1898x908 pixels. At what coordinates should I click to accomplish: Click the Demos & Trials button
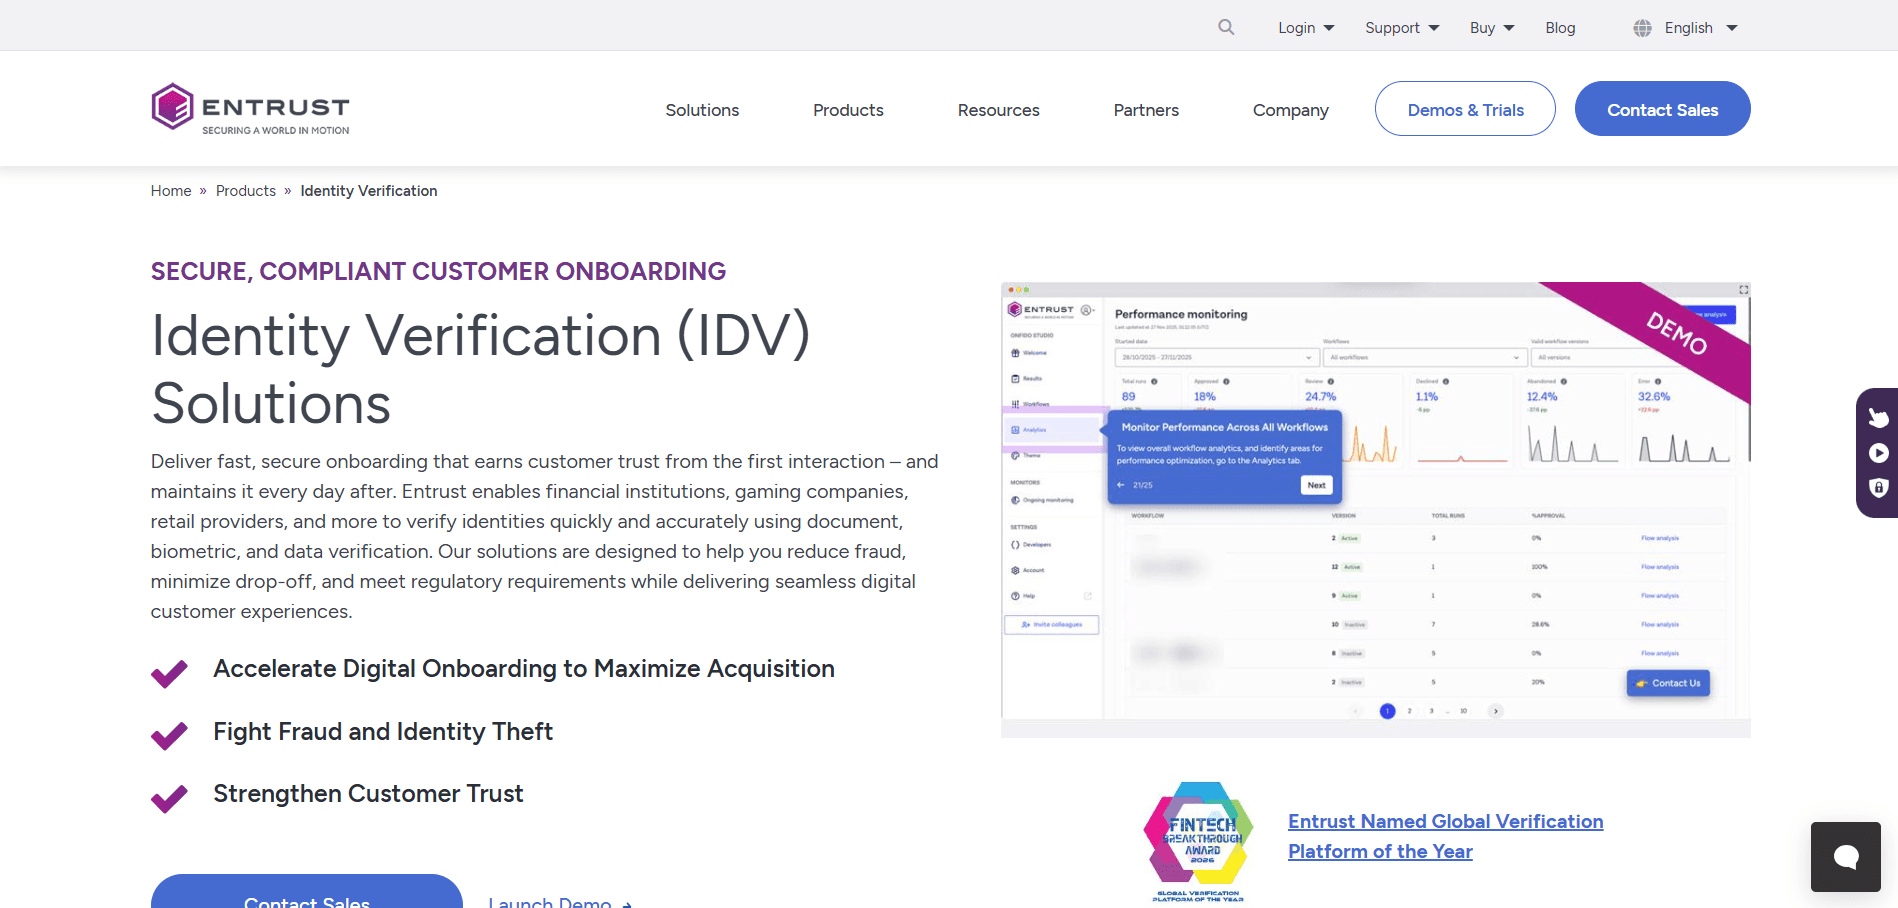1465,109
